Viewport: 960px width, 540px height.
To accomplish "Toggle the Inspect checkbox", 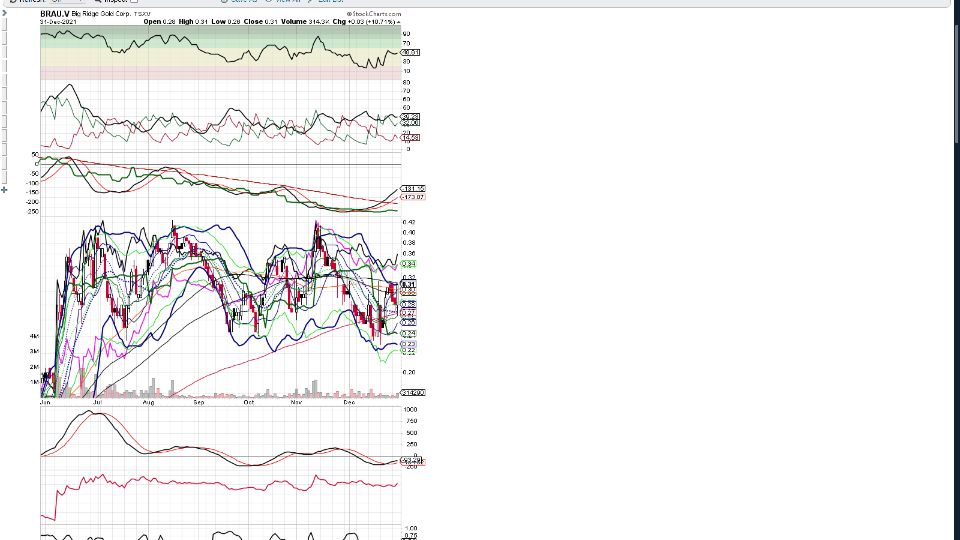I will click(134, 2).
